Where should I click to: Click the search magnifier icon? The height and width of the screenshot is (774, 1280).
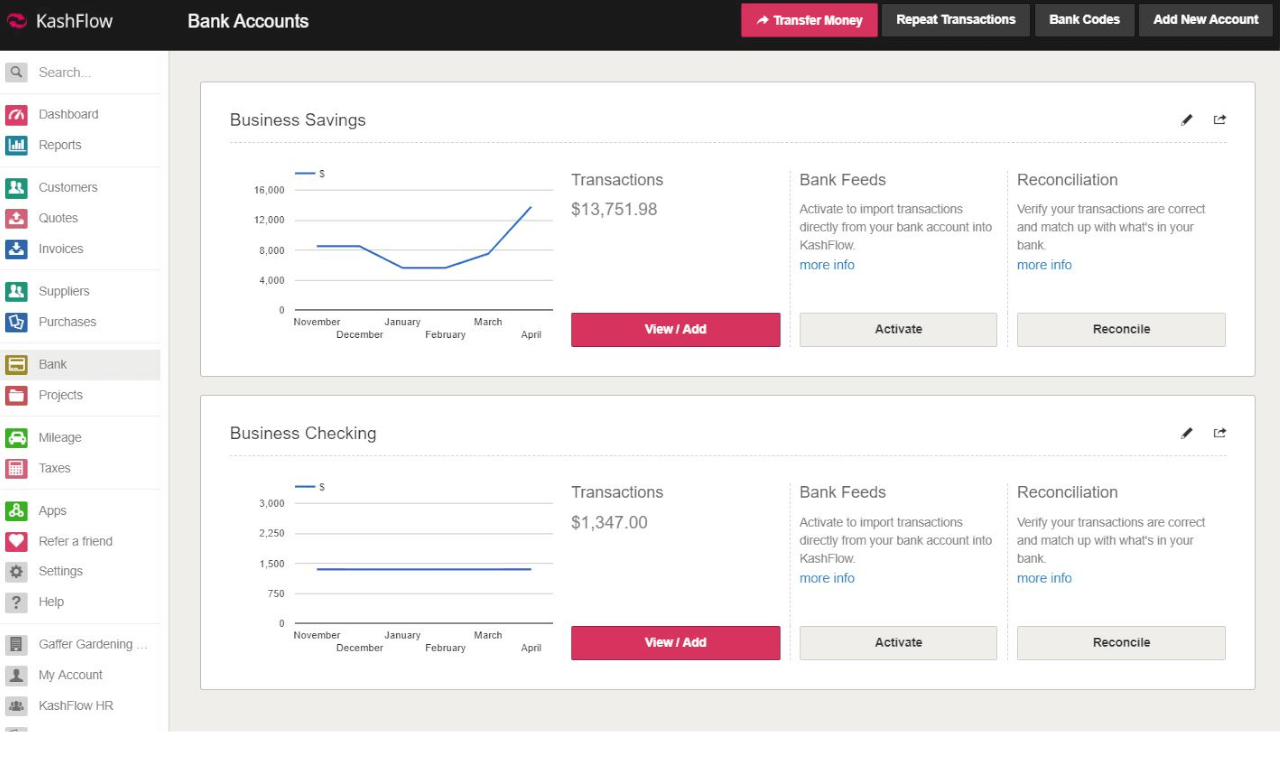[x=16, y=72]
